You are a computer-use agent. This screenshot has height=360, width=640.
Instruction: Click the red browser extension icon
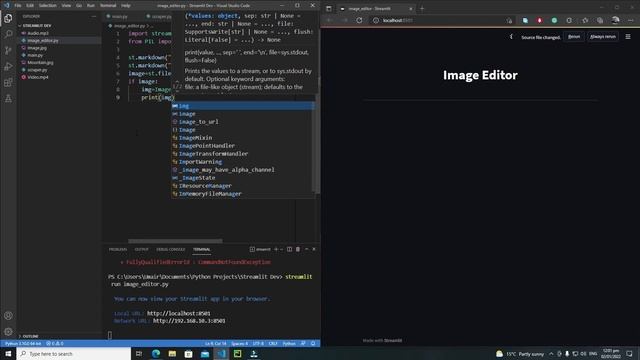(x=540, y=20)
